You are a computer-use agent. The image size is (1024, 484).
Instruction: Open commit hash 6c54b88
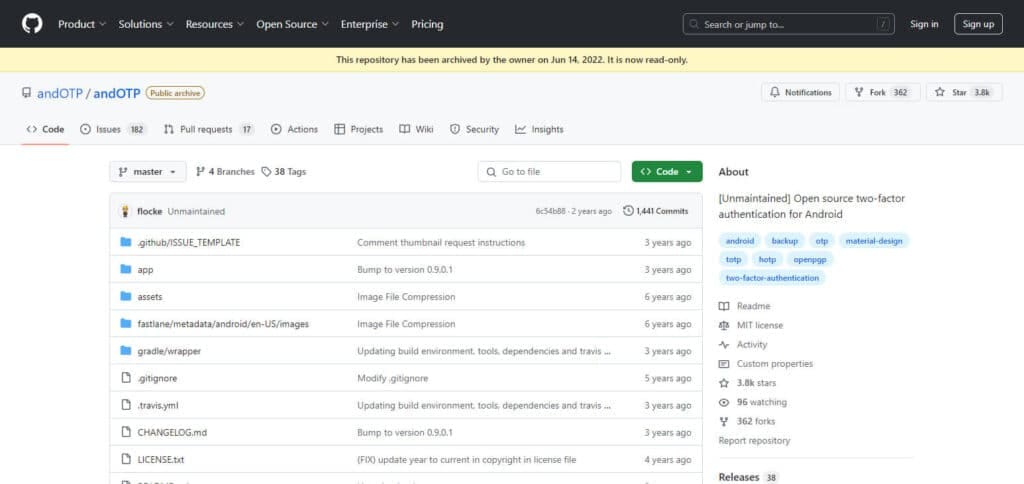(550, 212)
